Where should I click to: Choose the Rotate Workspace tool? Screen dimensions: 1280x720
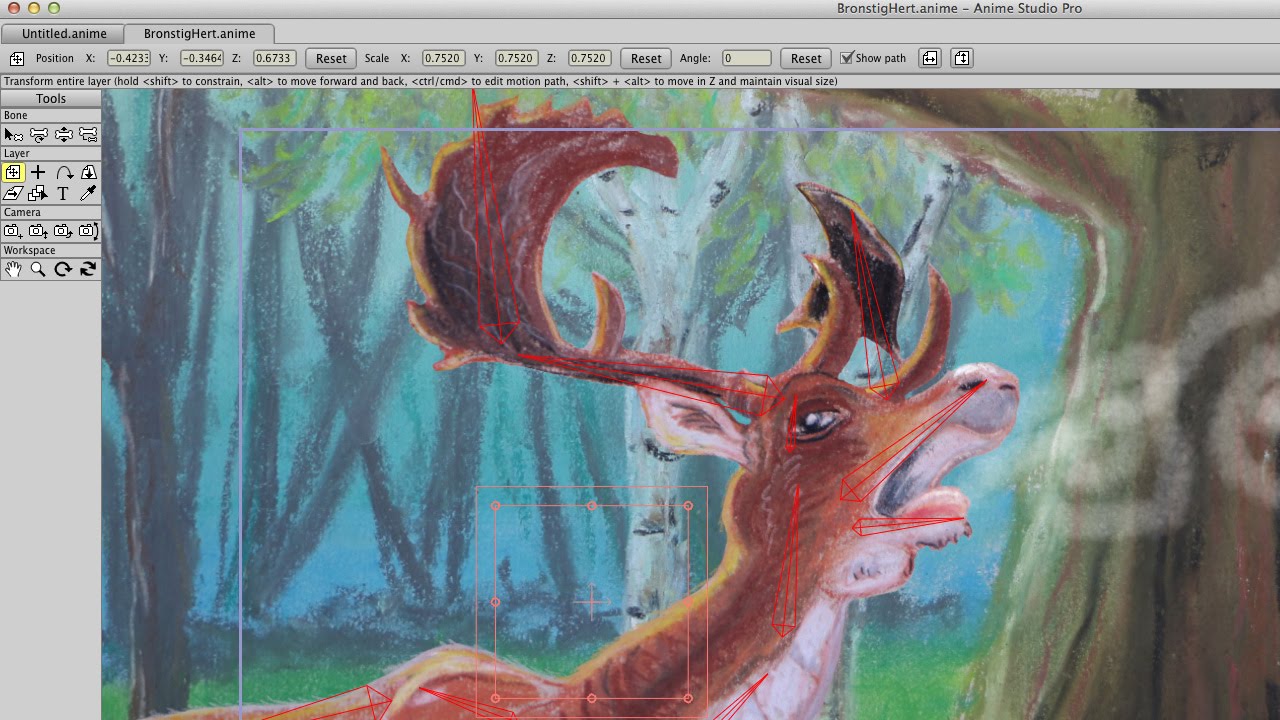coord(63,269)
